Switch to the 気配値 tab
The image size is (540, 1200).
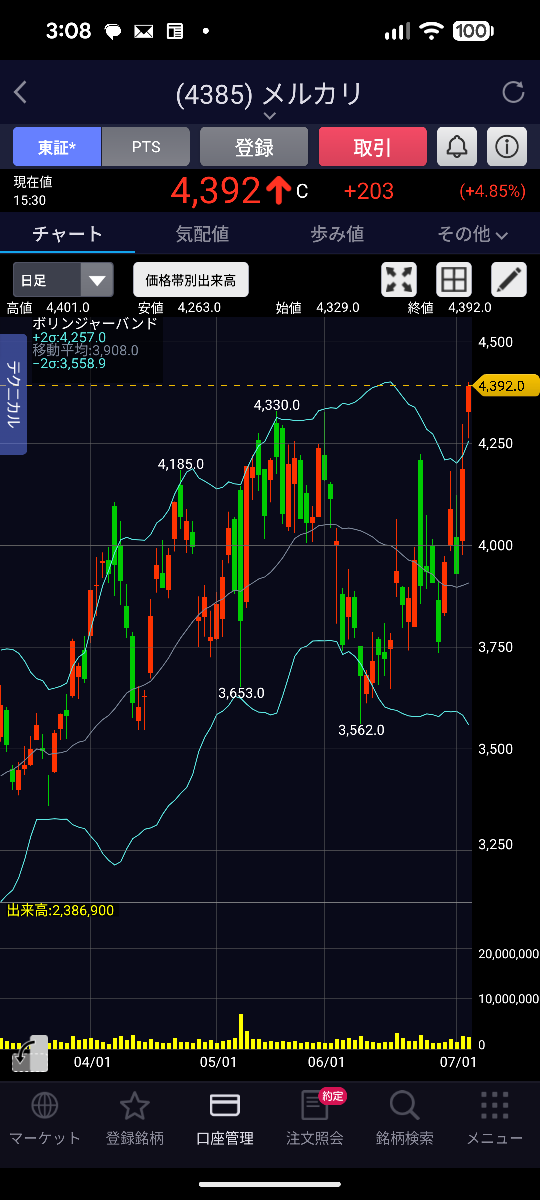click(x=202, y=234)
